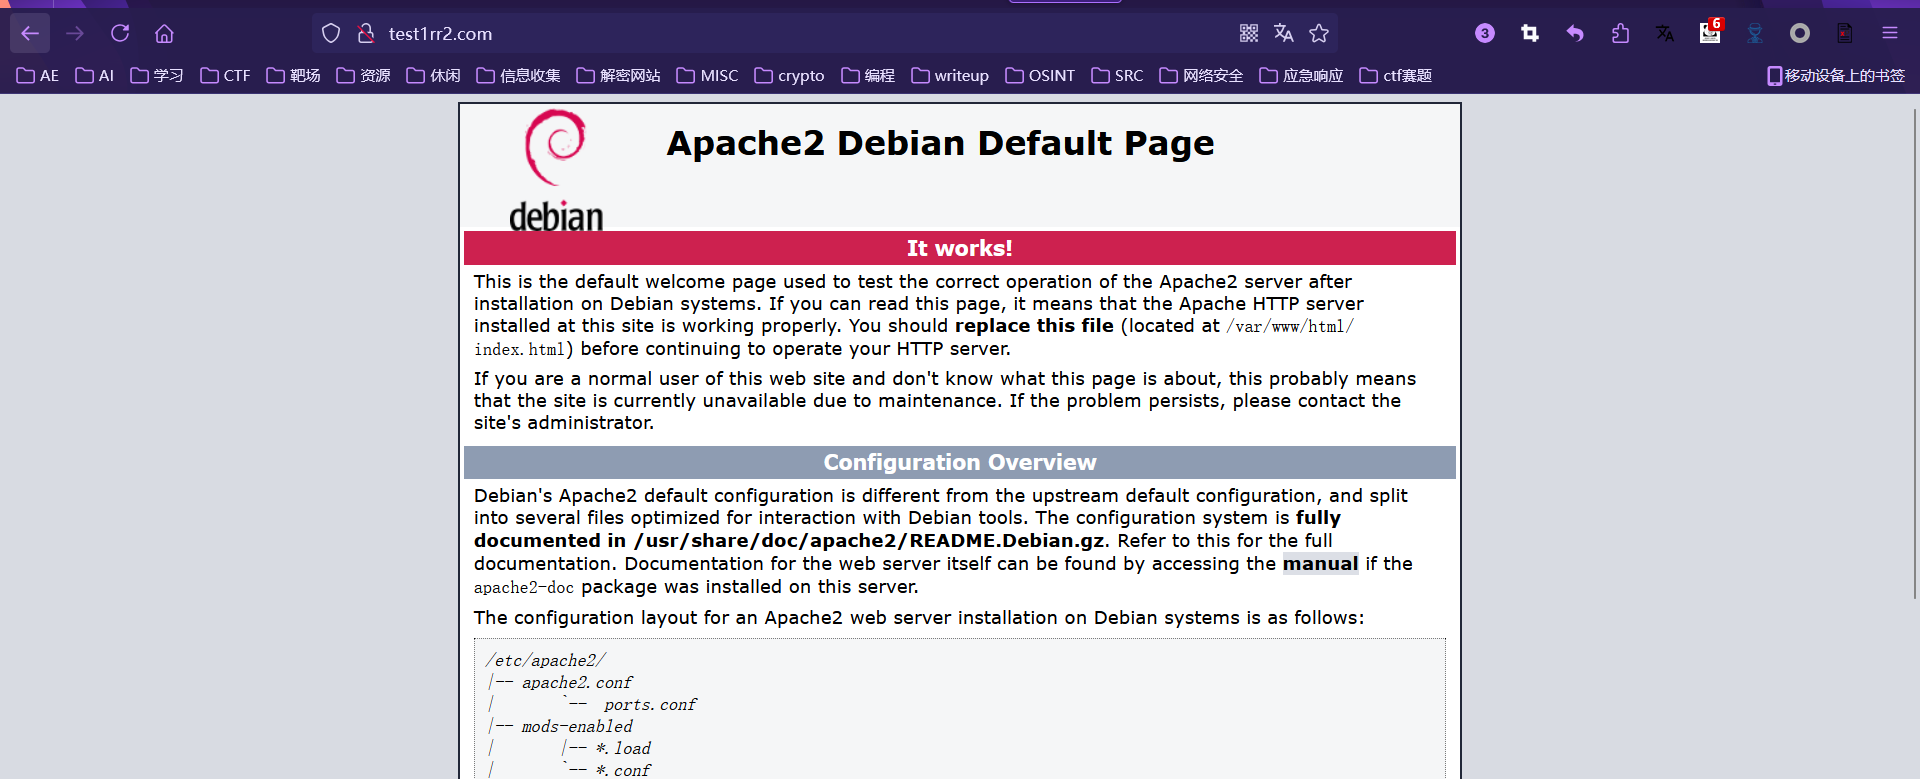The height and width of the screenshot is (779, 1920).
Task: Bookmark this page with the star
Action: coord(1319,34)
